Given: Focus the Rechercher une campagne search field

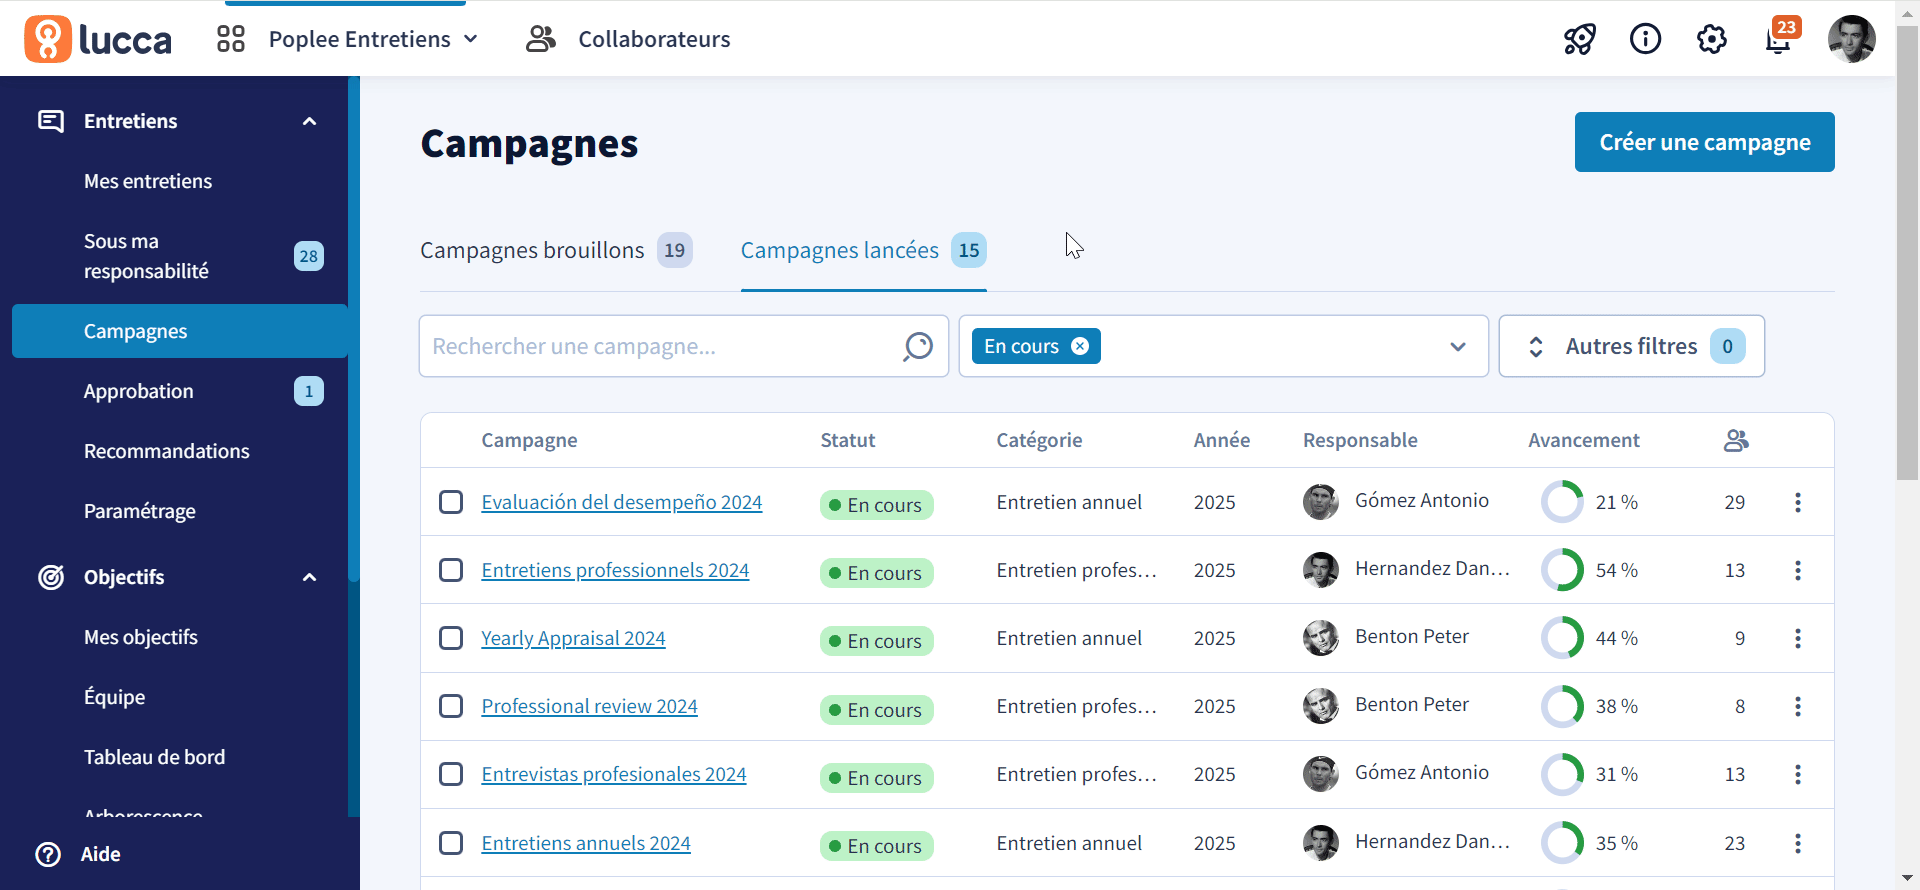Looking at the screenshot, I should (x=684, y=346).
